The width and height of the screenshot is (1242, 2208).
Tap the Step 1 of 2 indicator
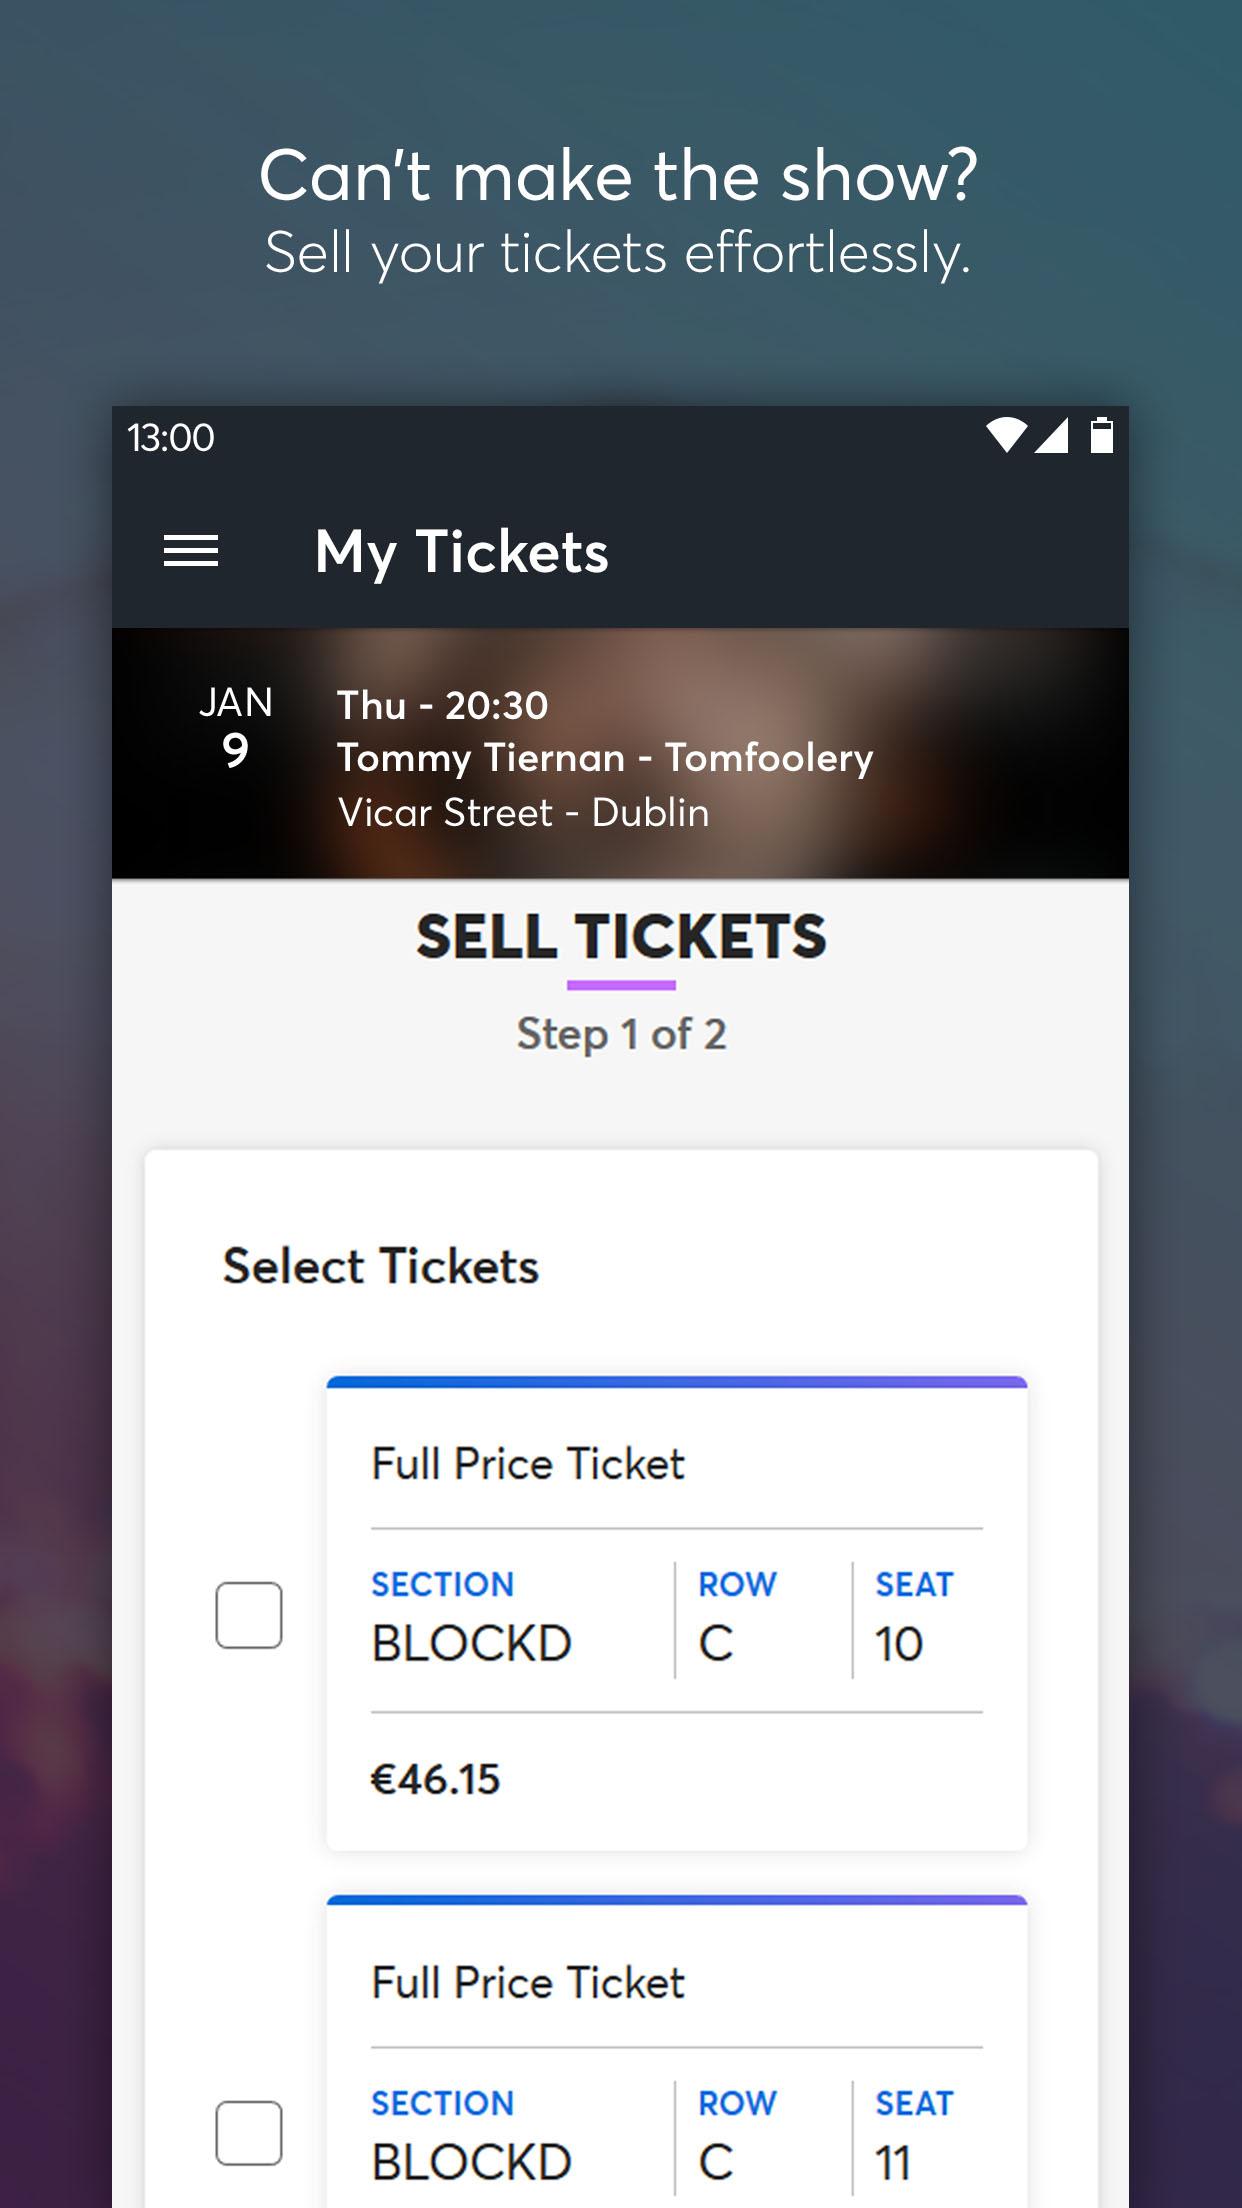pos(621,1034)
